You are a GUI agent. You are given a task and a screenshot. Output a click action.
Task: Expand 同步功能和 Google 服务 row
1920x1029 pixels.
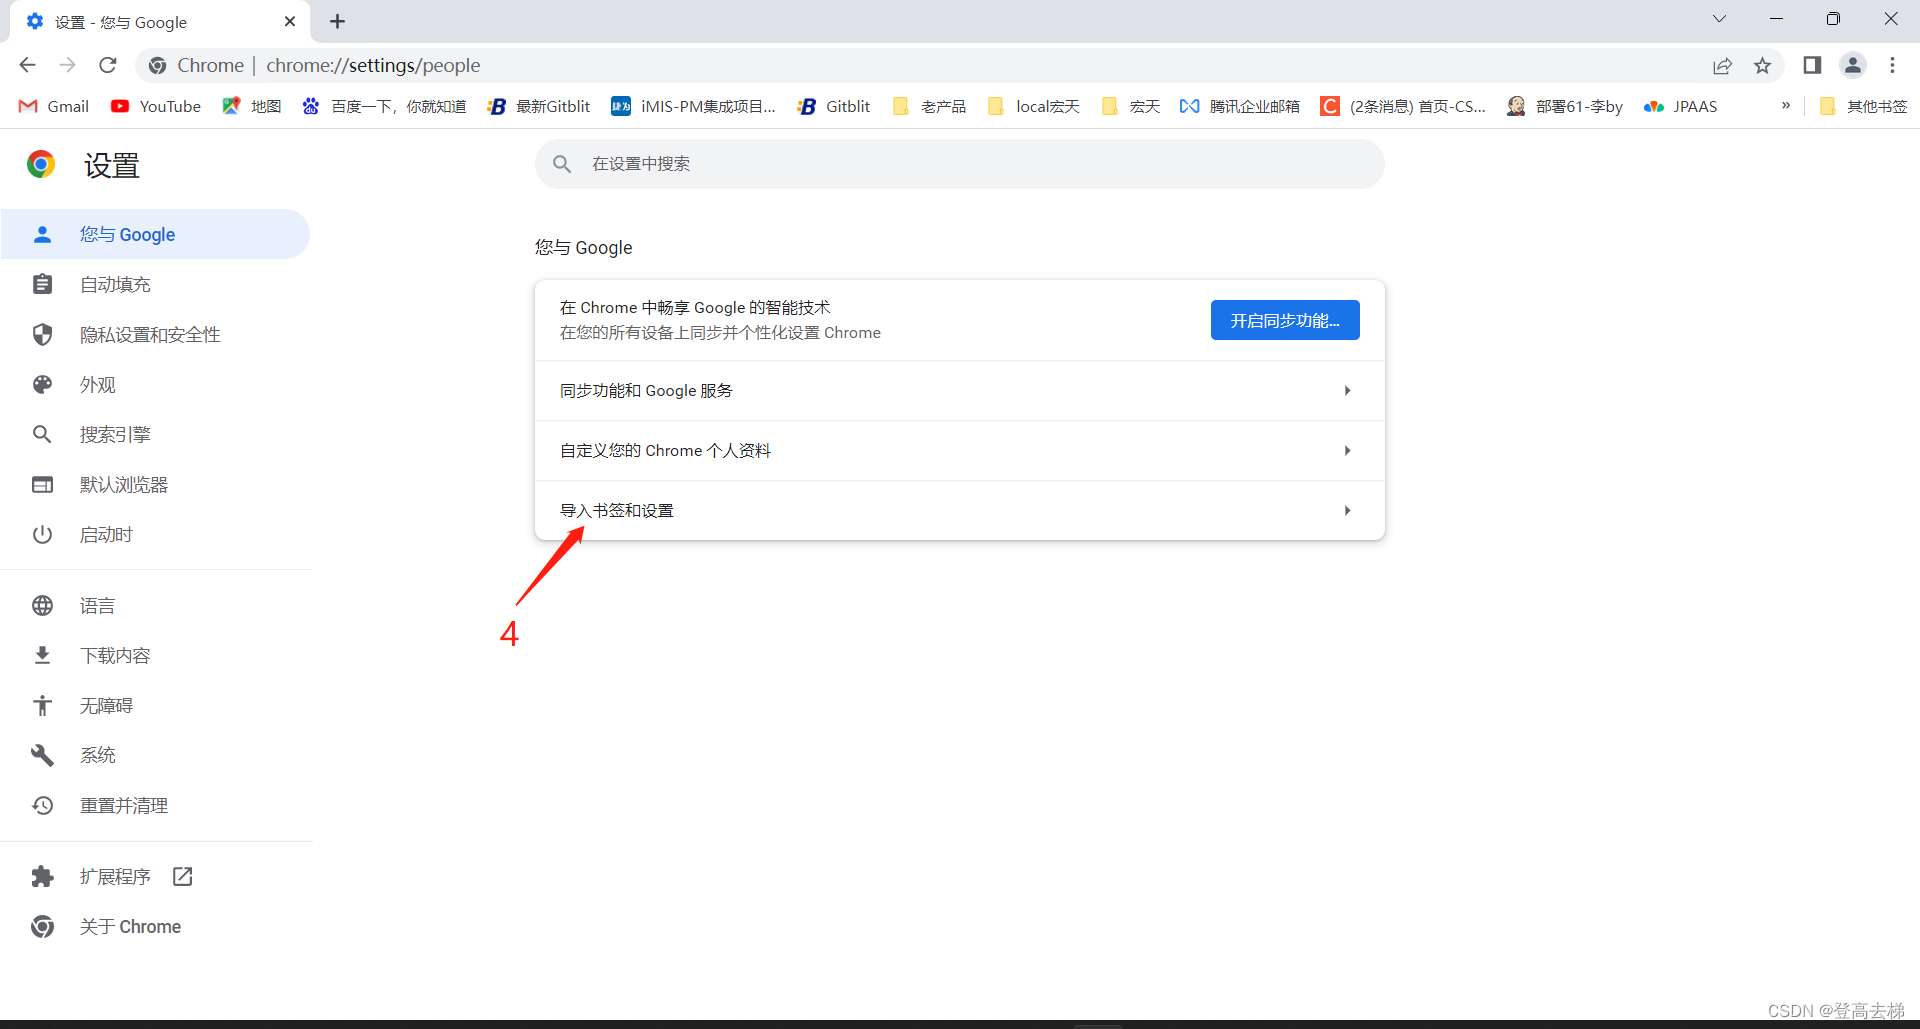(959, 390)
